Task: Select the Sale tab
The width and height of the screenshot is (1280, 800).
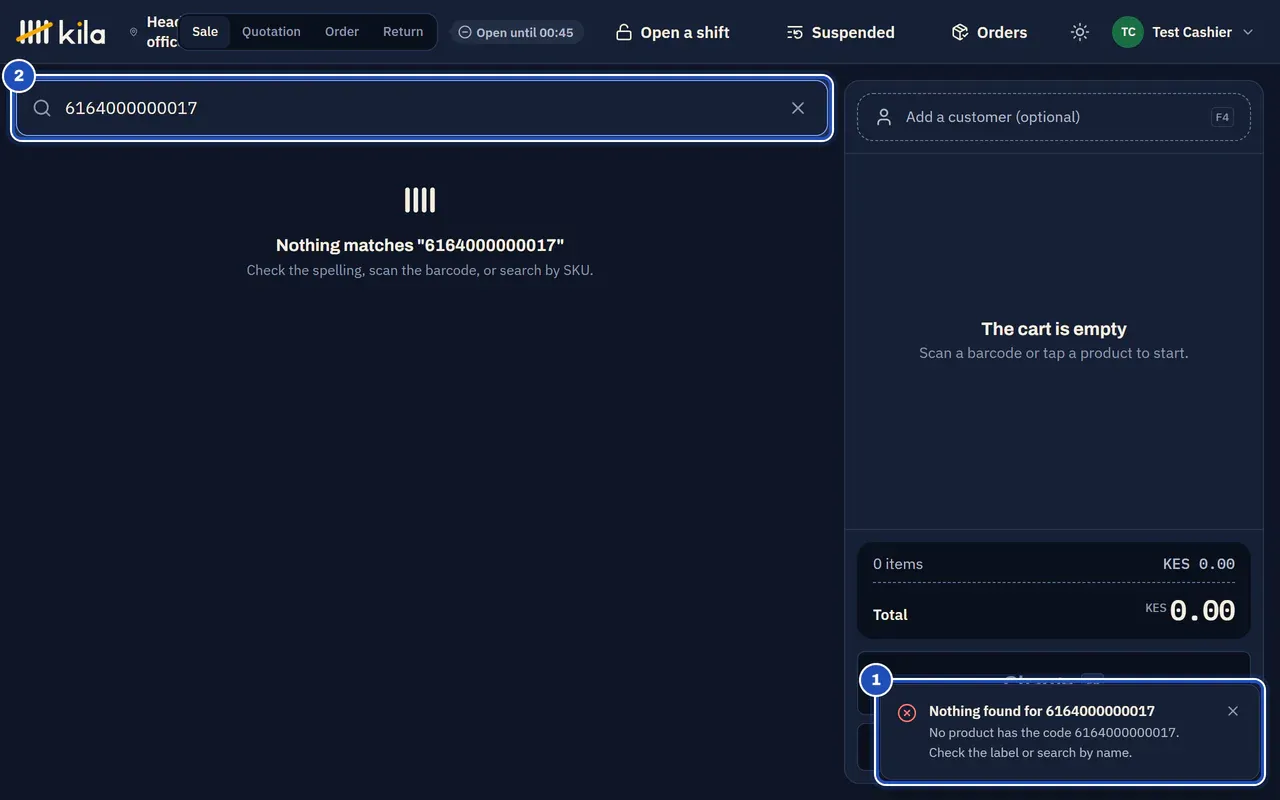Action: point(205,32)
